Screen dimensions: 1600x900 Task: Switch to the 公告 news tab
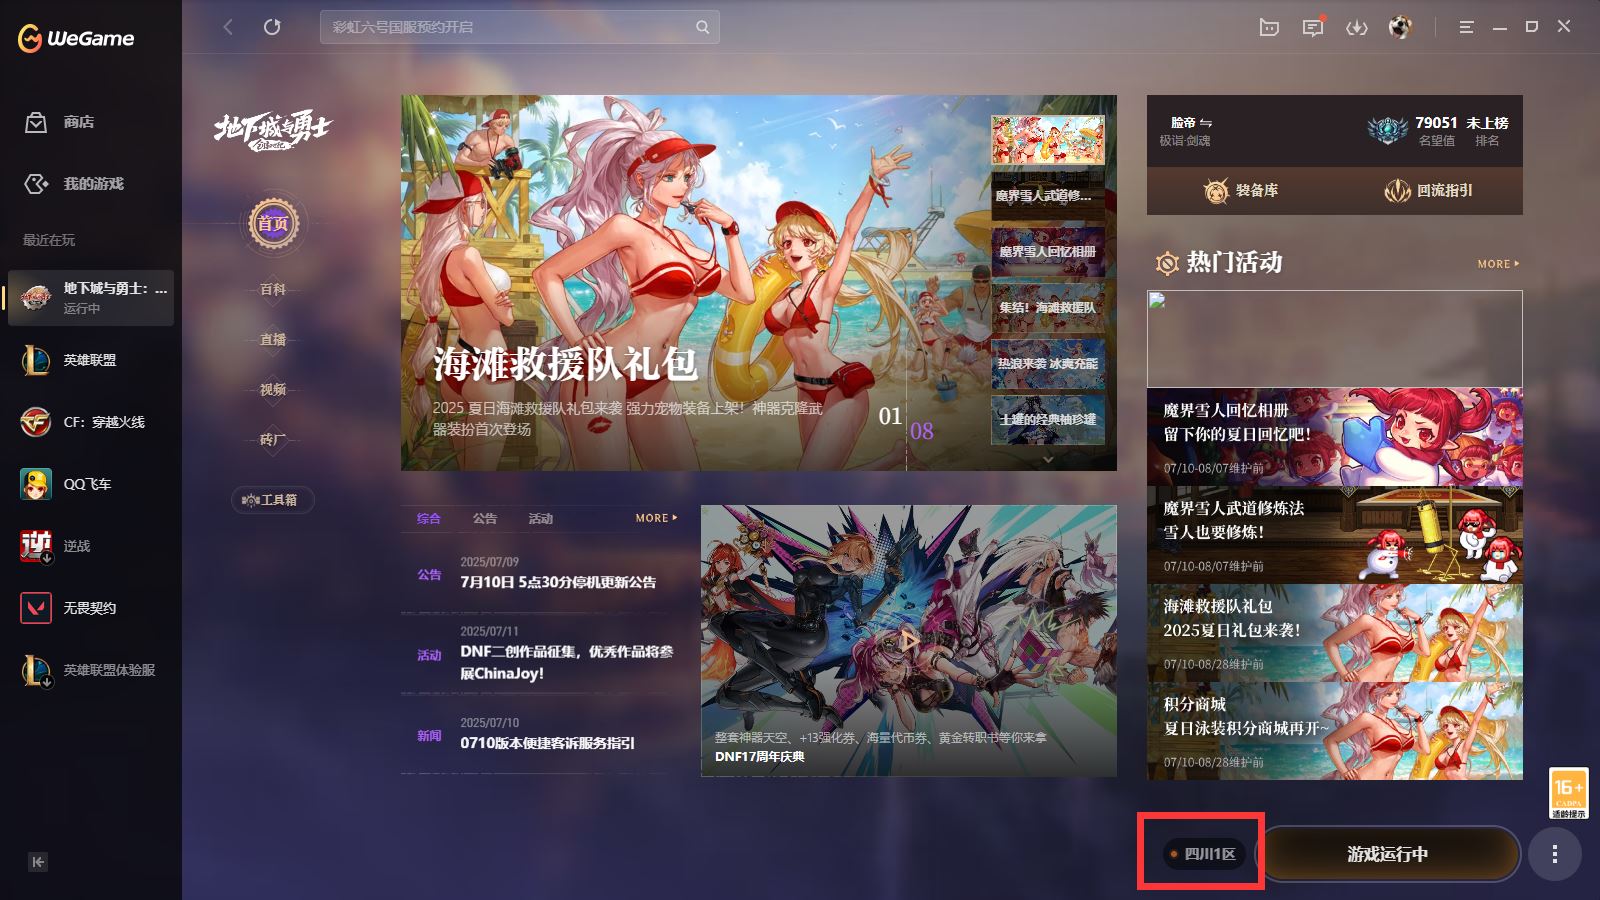[485, 518]
